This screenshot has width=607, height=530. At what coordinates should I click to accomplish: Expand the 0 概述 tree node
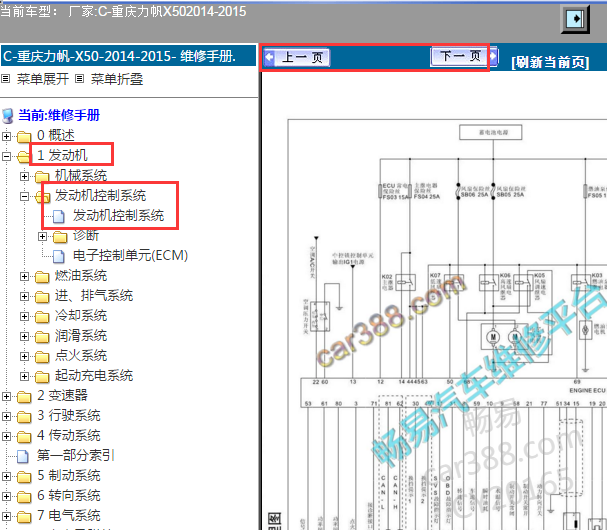point(6,136)
